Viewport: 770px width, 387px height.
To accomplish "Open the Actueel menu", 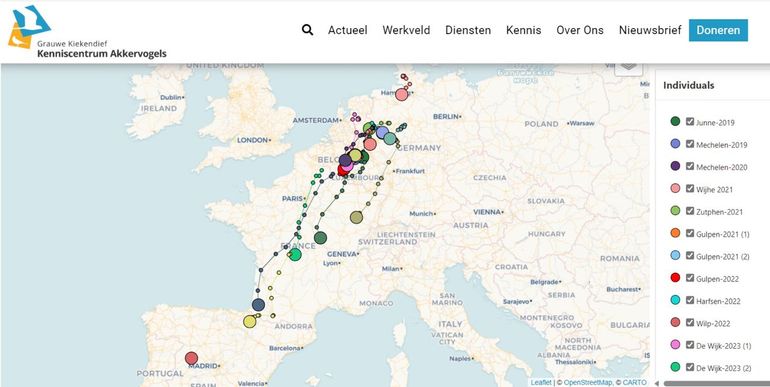I will click(x=348, y=30).
